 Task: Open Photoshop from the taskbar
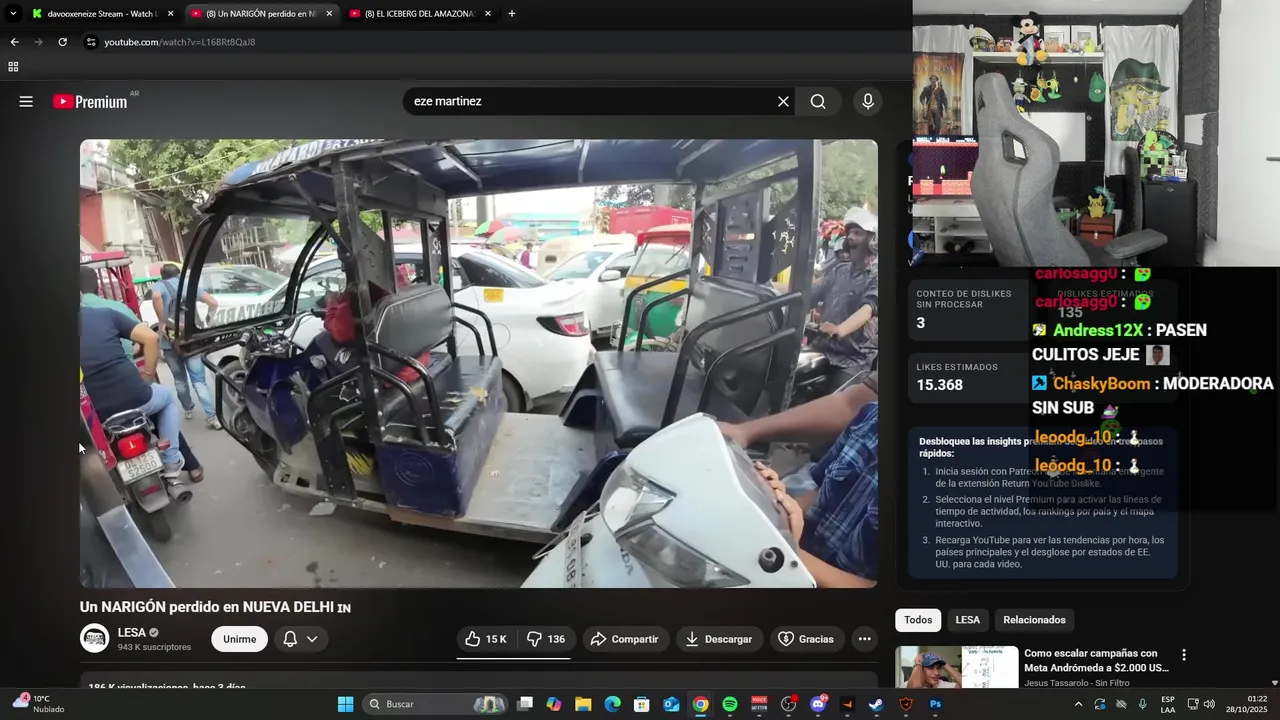[x=935, y=704]
